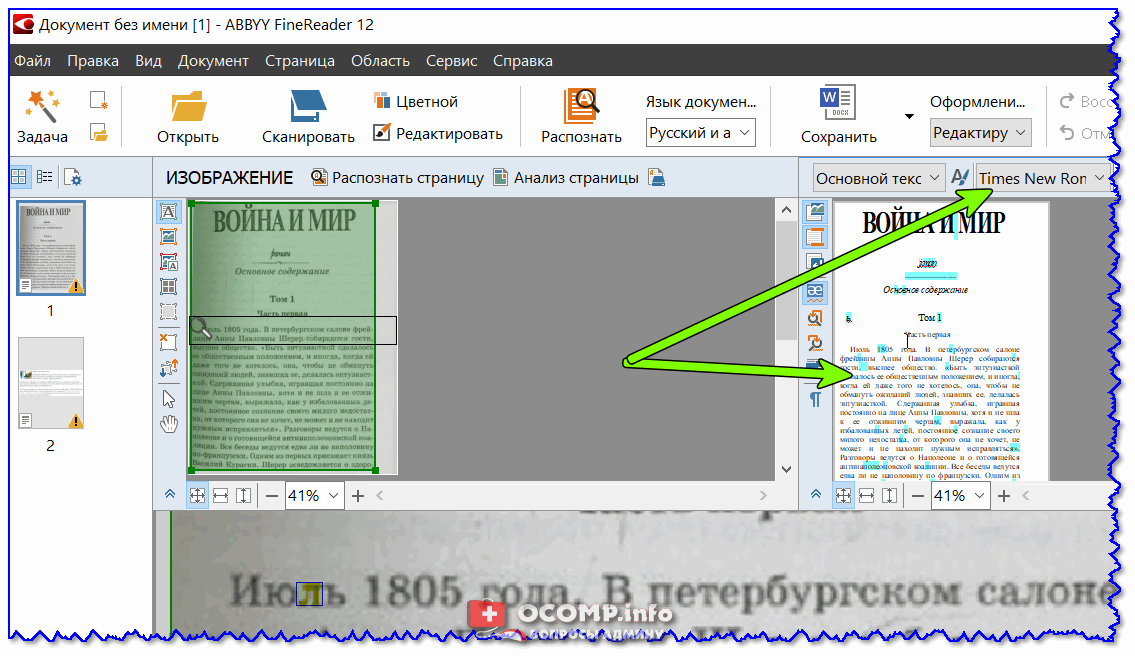The image size is (1135, 656).
Task: Open the Редактиру layout mode dropdown
Action: pos(980,133)
